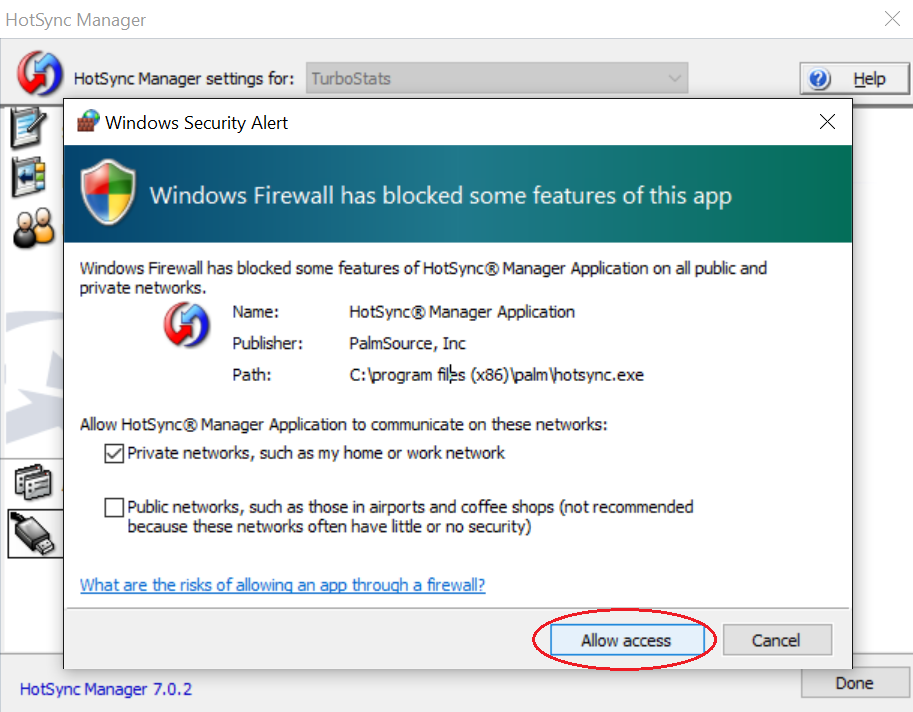Select the notepad with pencil sidebar icon
913x712 pixels.
coord(28,127)
